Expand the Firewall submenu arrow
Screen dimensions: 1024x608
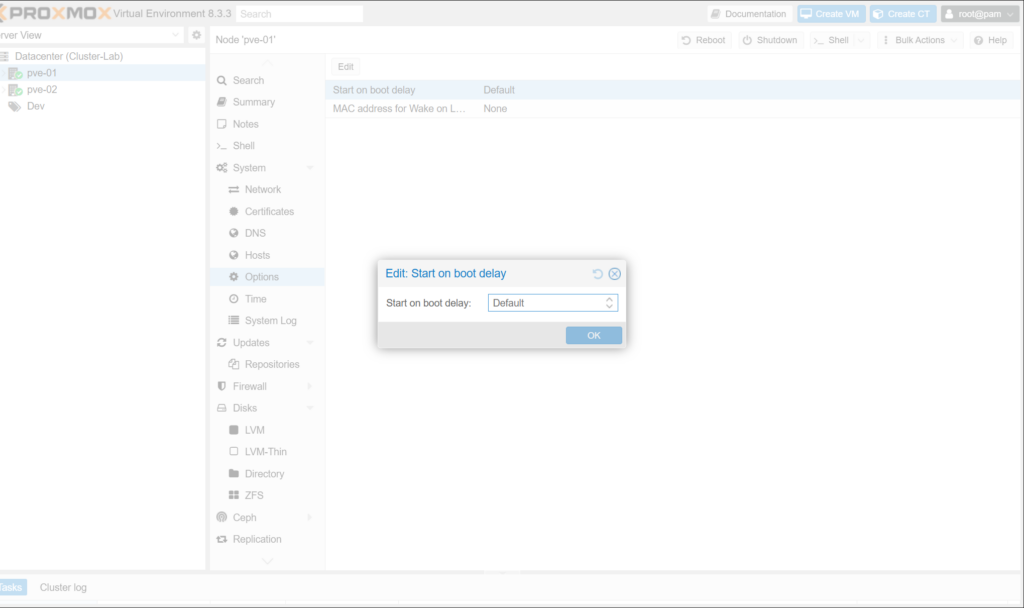(310, 386)
